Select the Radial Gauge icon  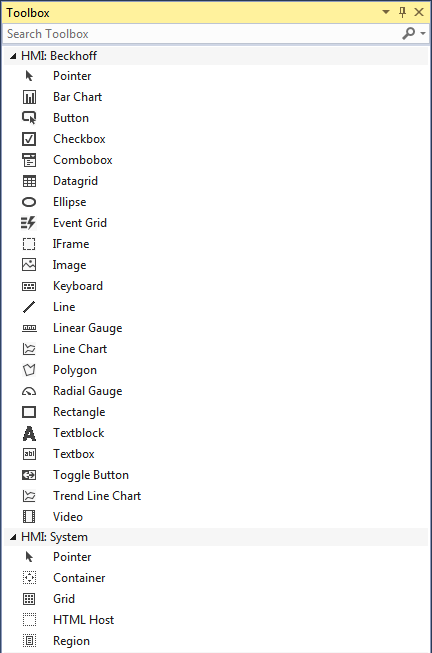29,391
